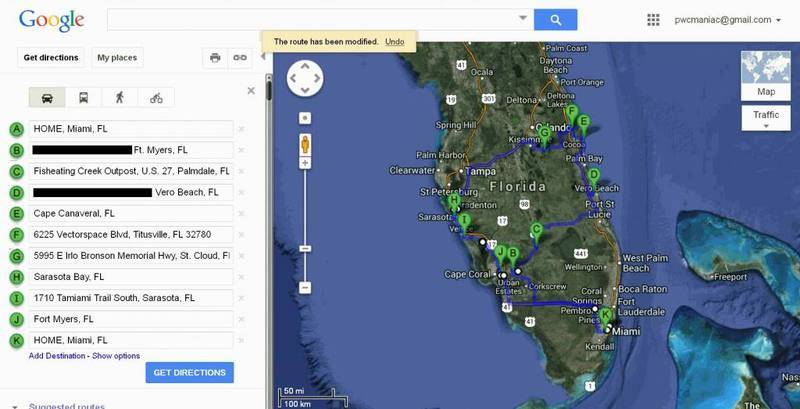Print the directions using printer icon
Viewport: 800px width, 409px height.
[x=215, y=58]
